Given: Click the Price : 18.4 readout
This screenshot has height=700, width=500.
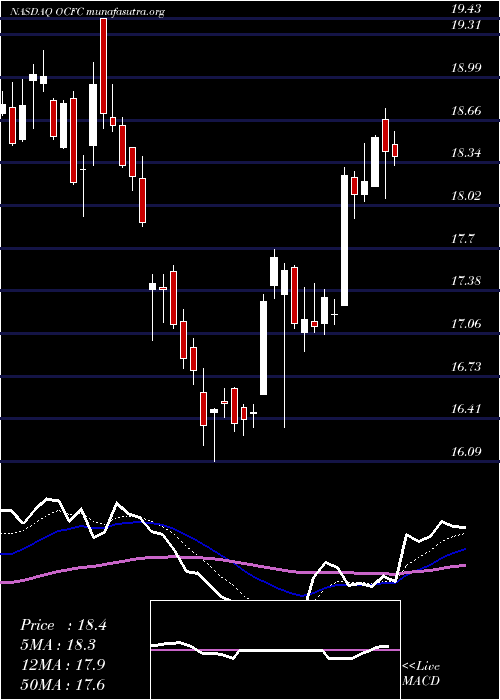Looking at the screenshot, I should 63,625.
